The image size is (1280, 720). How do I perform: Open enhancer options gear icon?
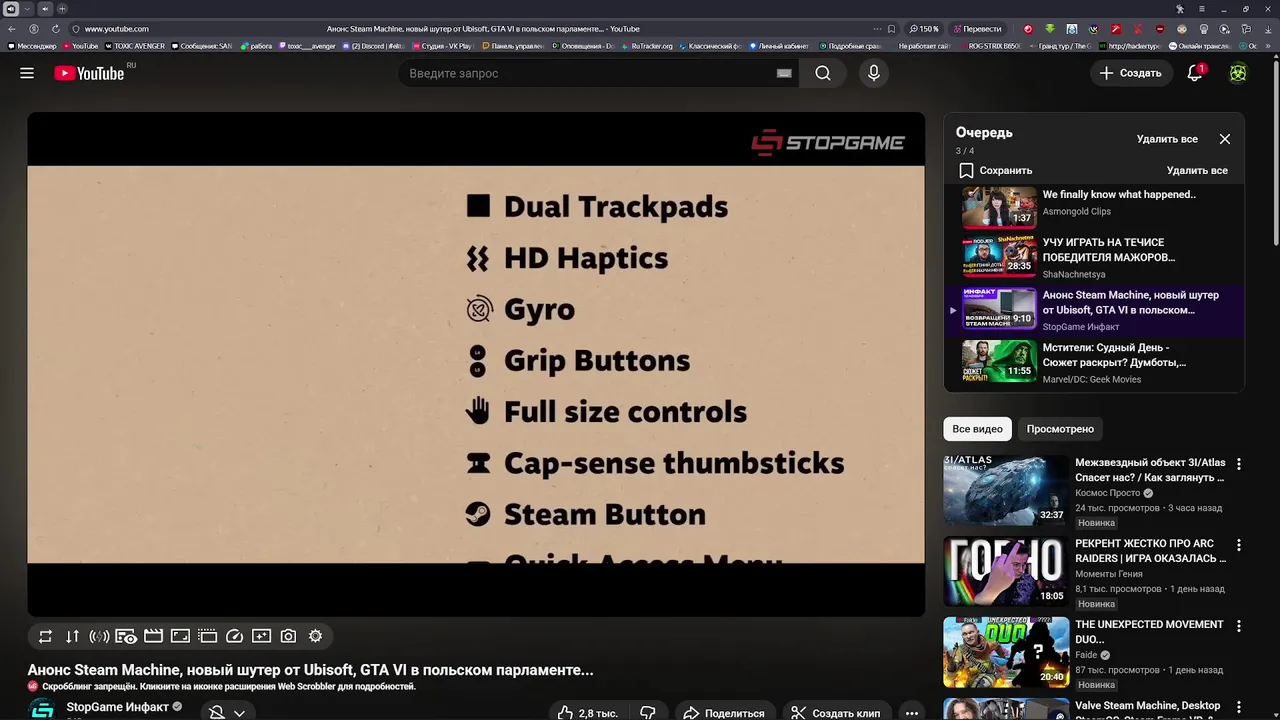coord(315,636)
